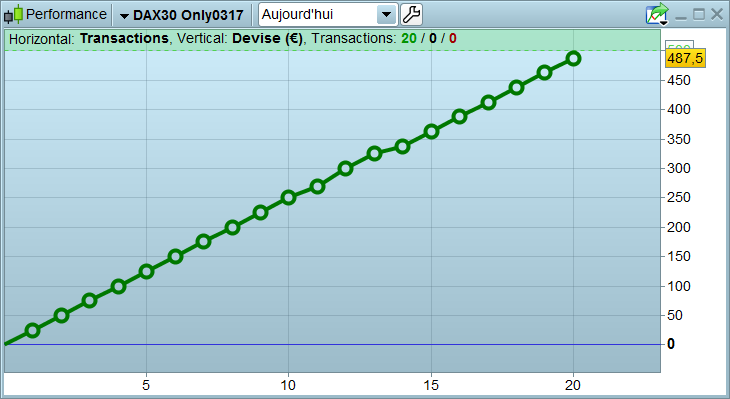Click the 250 vertical axis label
730x399 pixels.
pos(679,197)
